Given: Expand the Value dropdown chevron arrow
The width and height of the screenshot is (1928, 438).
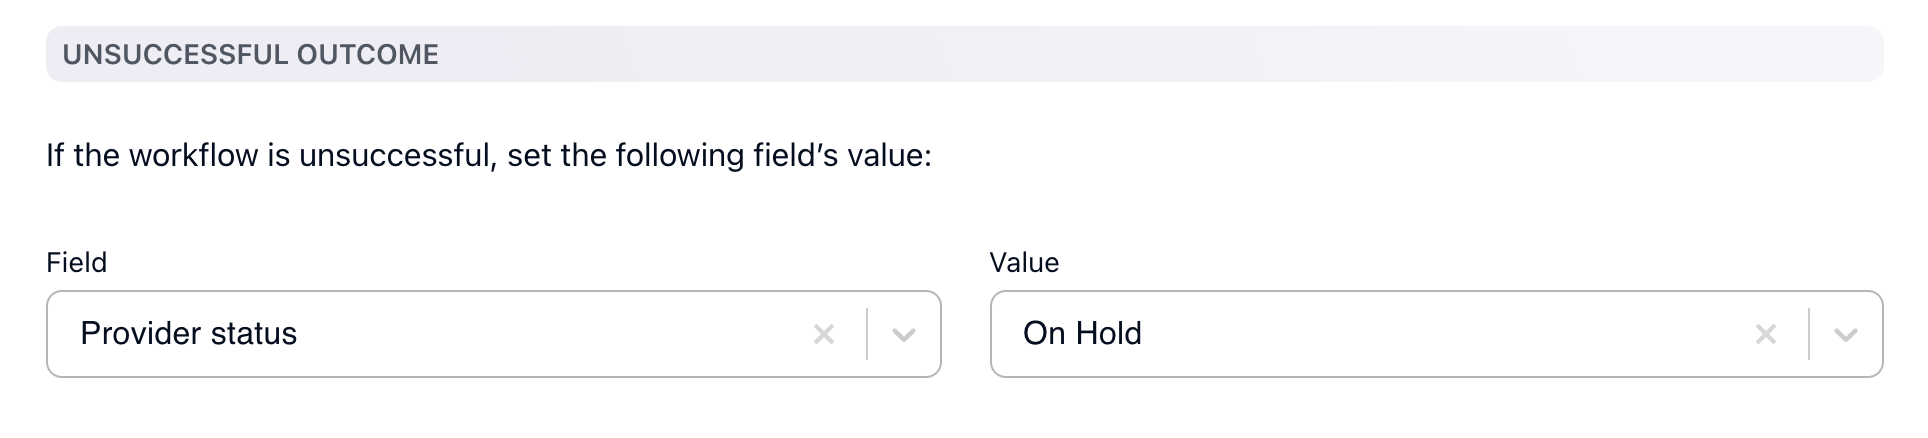Looking at the screenshot, I should (x=1845, y=334).
